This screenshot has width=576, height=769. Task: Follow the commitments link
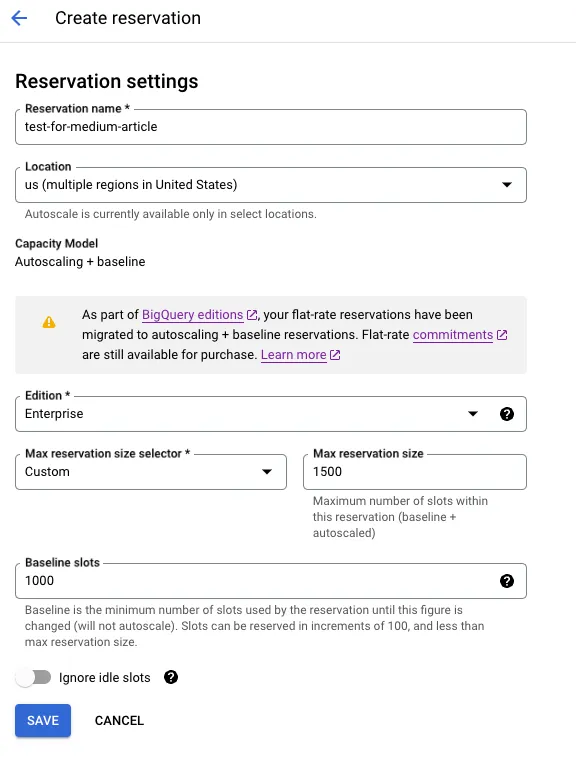(452, 335)
